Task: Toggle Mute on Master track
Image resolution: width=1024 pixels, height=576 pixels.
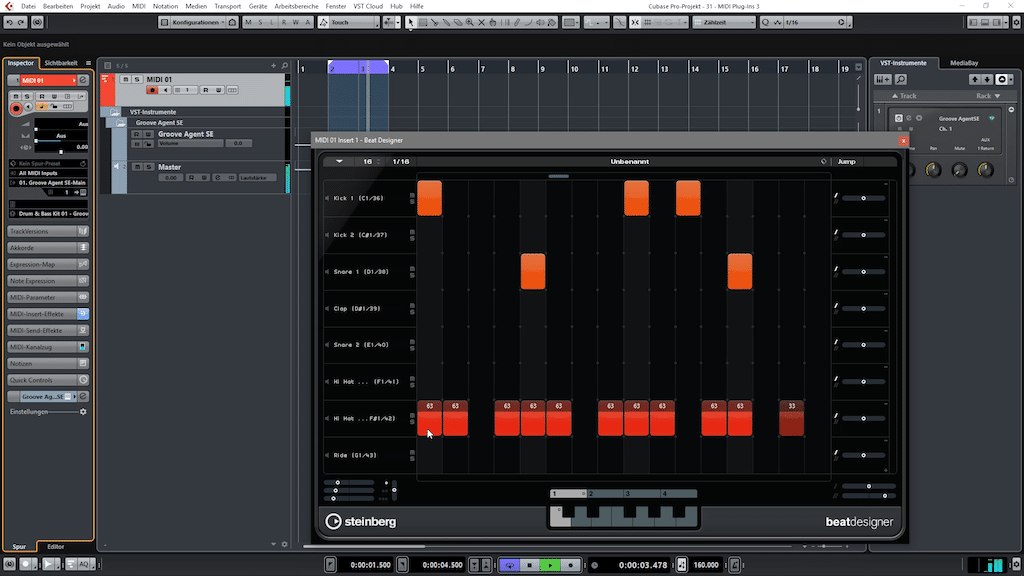Action: pyautogui.click(x=137, y=167)
